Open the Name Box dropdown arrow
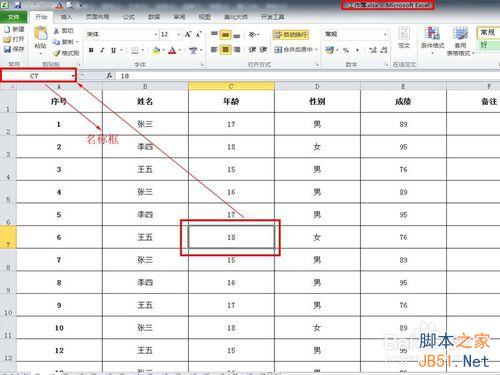This screenshot has width=500, height=375. click(x=73, y=76)
